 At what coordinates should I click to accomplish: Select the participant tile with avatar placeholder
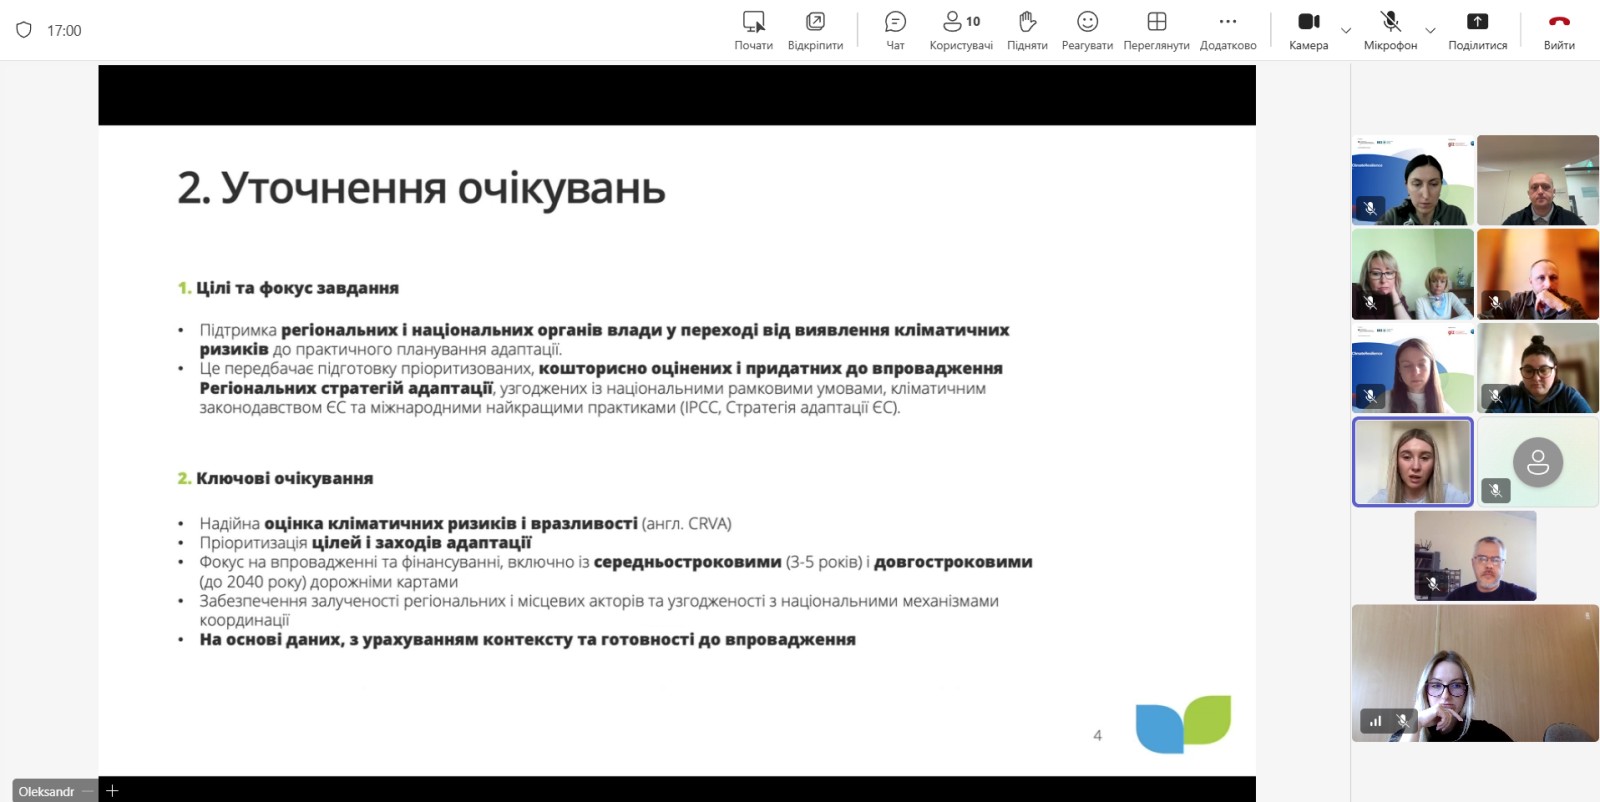1538,462
